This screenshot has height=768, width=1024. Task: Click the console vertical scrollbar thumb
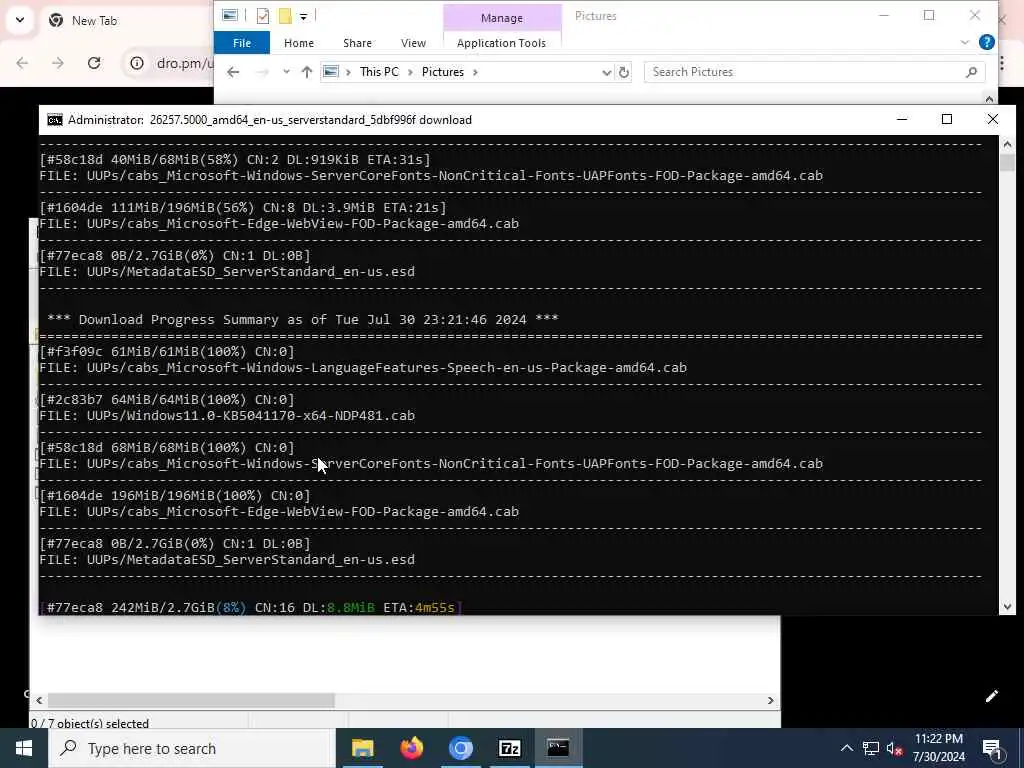(1006, 163)
